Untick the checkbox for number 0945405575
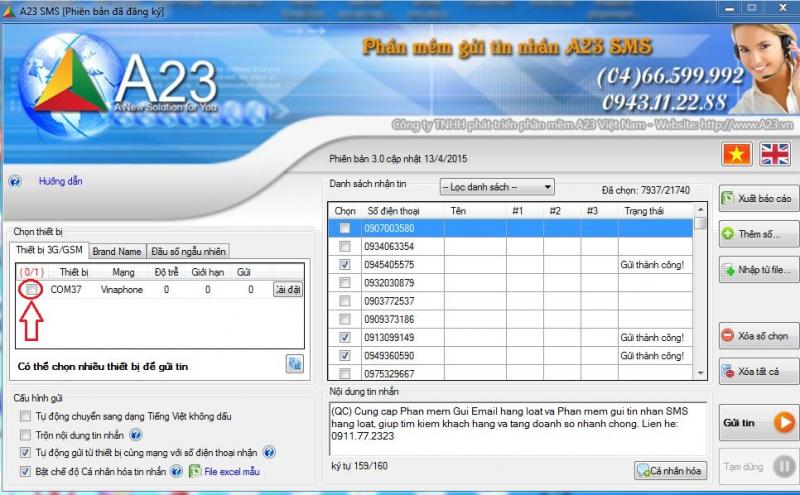 click(x=345, y=265)
